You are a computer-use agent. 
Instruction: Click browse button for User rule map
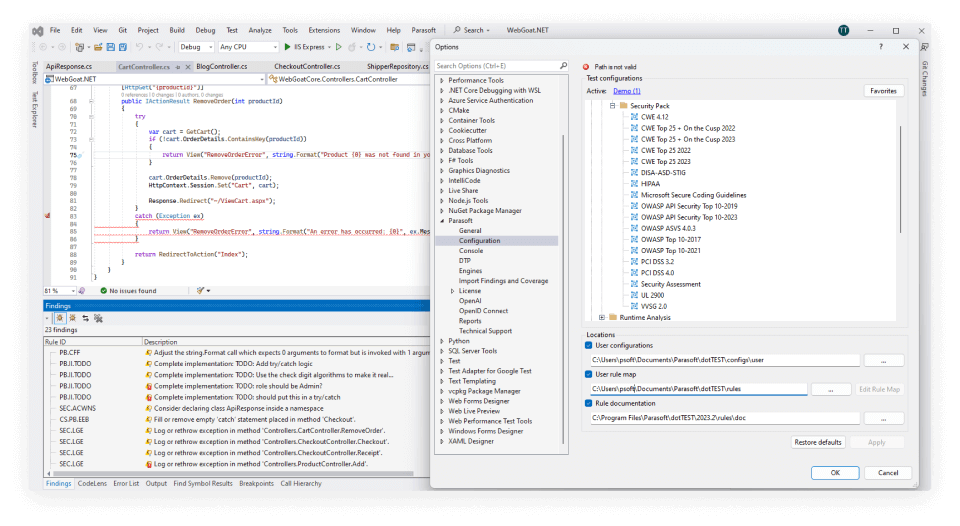(830, 389)
